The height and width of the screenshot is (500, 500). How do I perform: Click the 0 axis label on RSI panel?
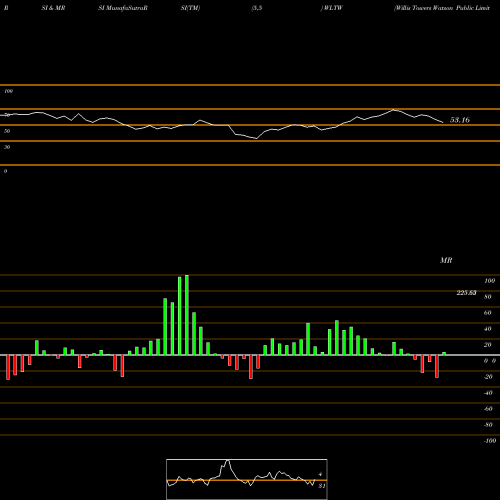pos(5,171)
